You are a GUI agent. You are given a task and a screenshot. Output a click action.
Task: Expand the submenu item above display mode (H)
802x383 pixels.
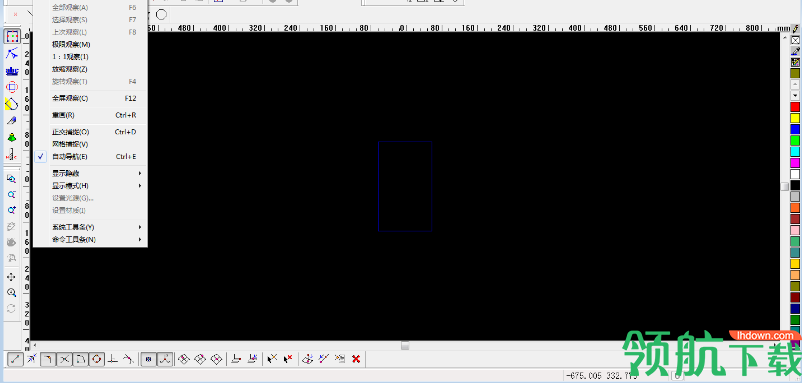[90, 173]
